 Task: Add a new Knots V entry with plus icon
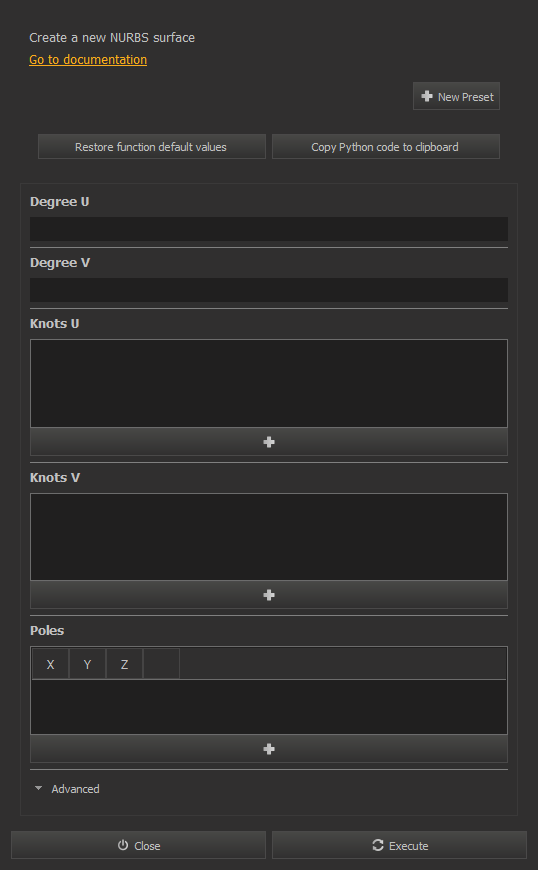268,595
